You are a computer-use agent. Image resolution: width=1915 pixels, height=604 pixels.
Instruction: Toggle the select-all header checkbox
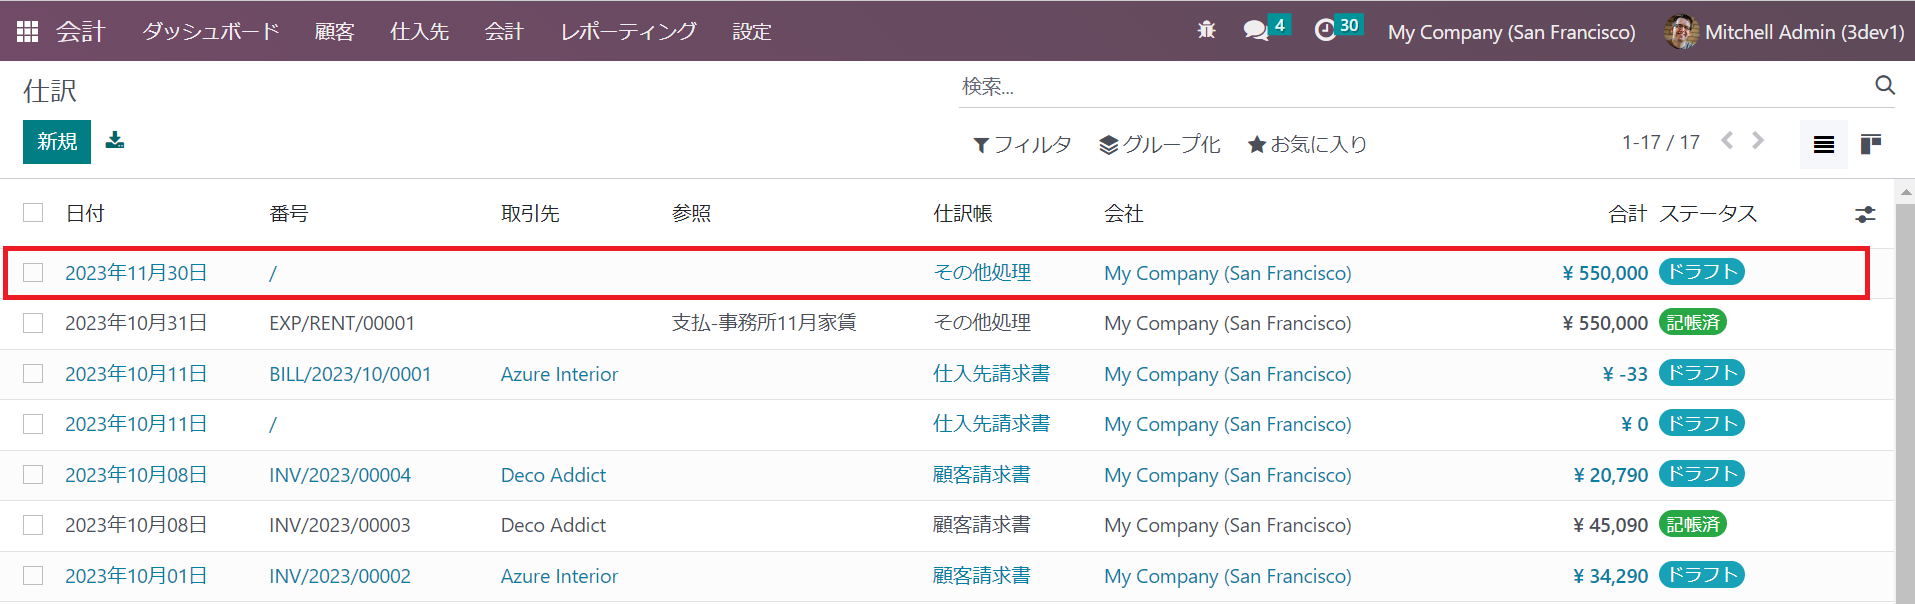pos(33,213)
